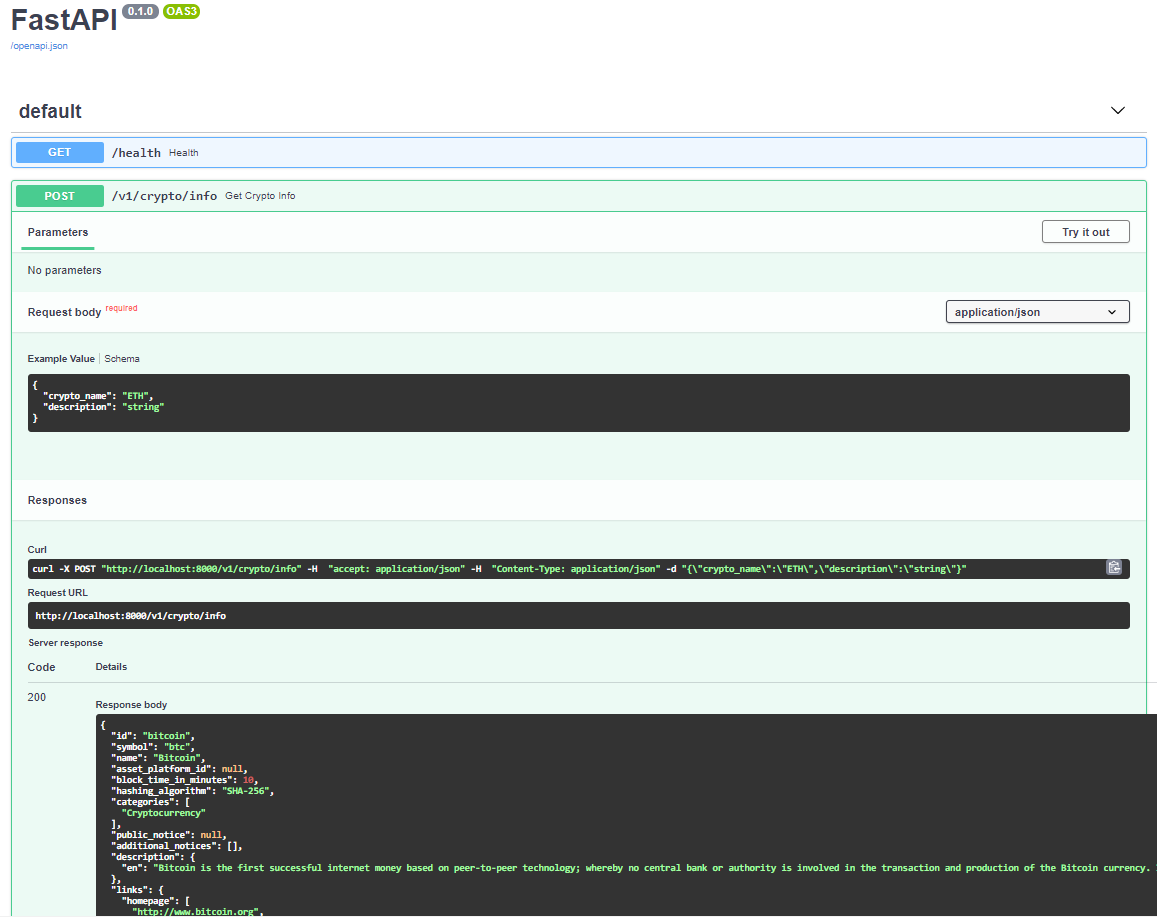Open the application/json content type dropdown
Screen dimensions: 1157x917
[x=1037, y=312]
